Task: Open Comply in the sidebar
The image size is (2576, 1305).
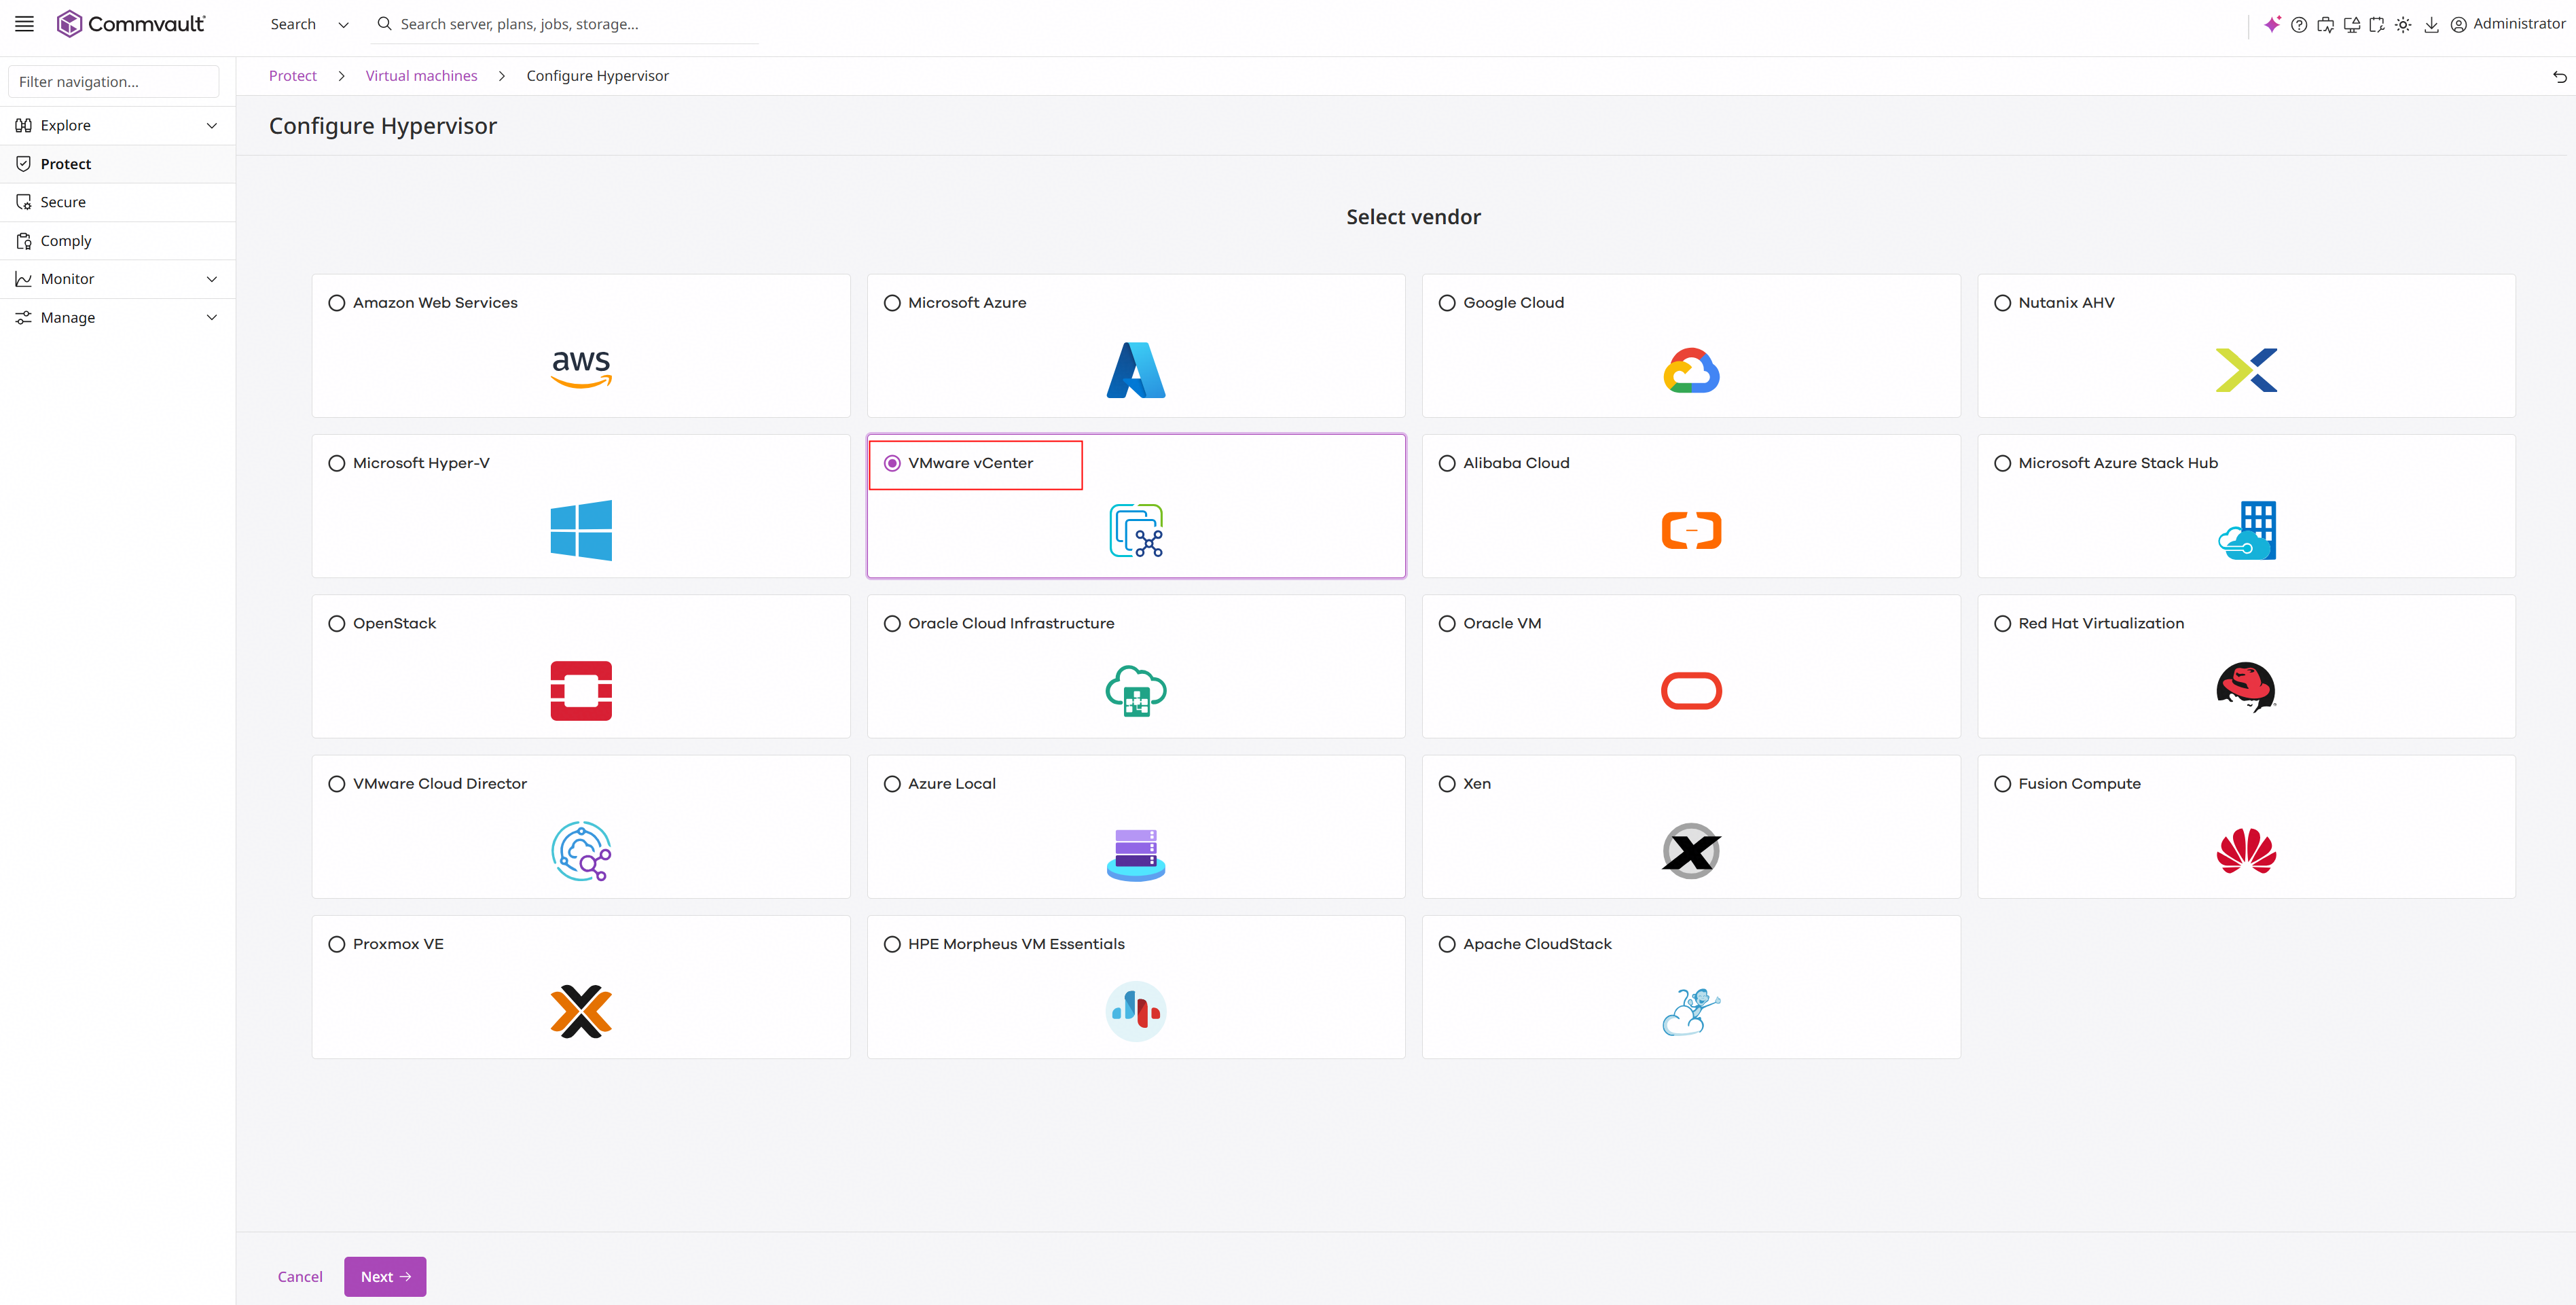Action: pyautogui.click(x=117, y=241)
